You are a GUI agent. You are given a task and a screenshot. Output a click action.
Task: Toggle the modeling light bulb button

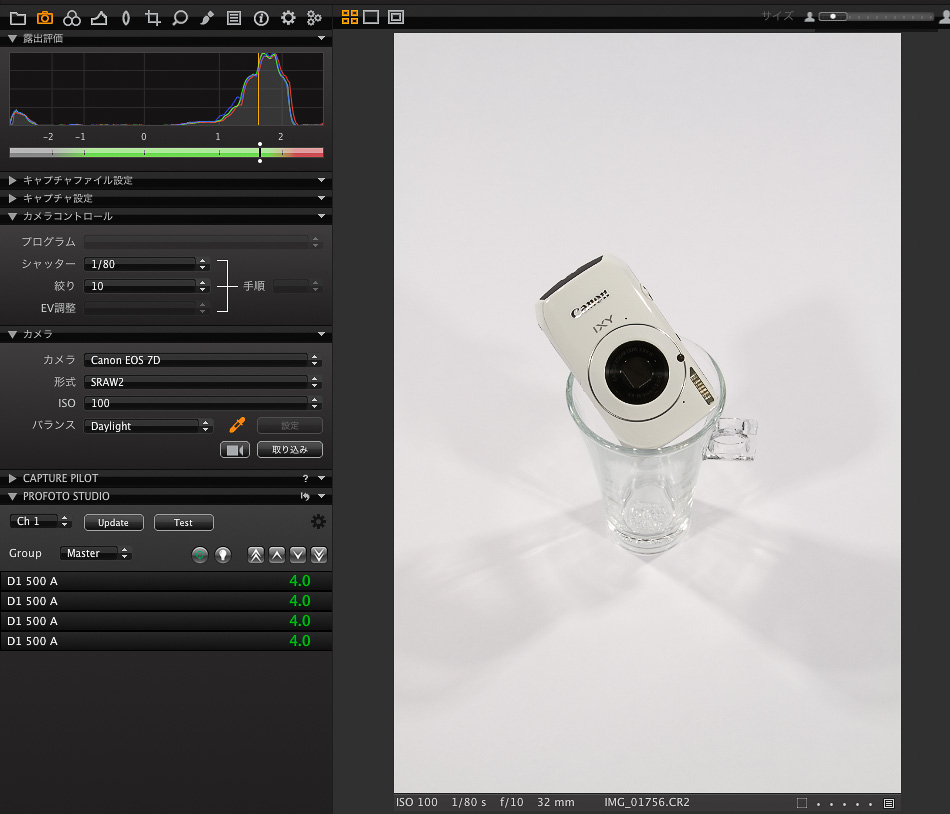point(222,554)
